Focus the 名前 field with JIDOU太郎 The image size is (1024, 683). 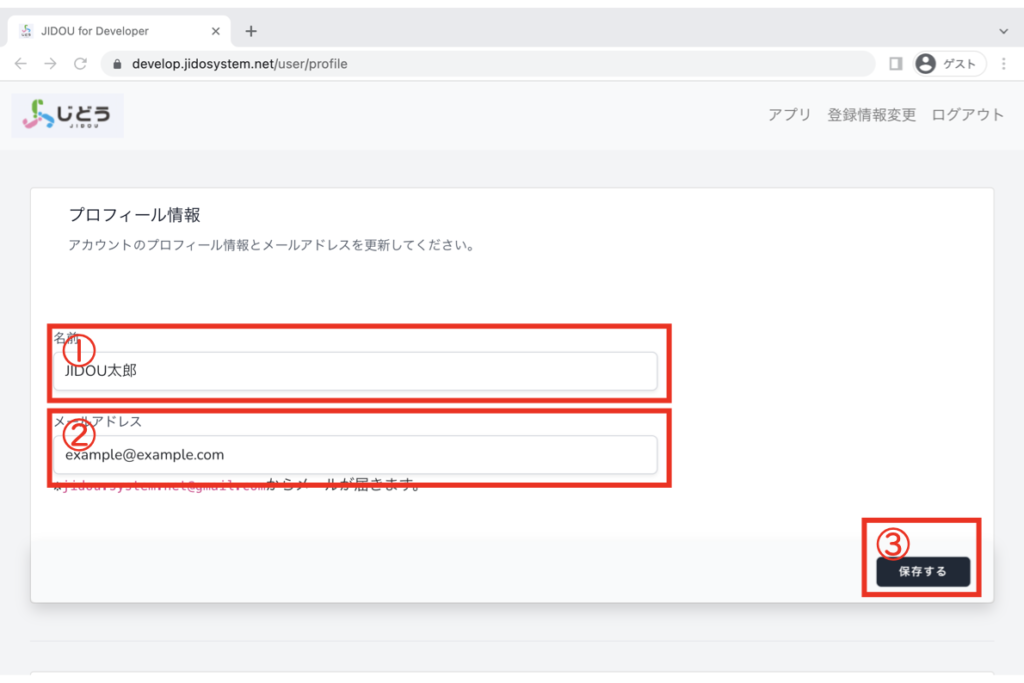point(355,371)
